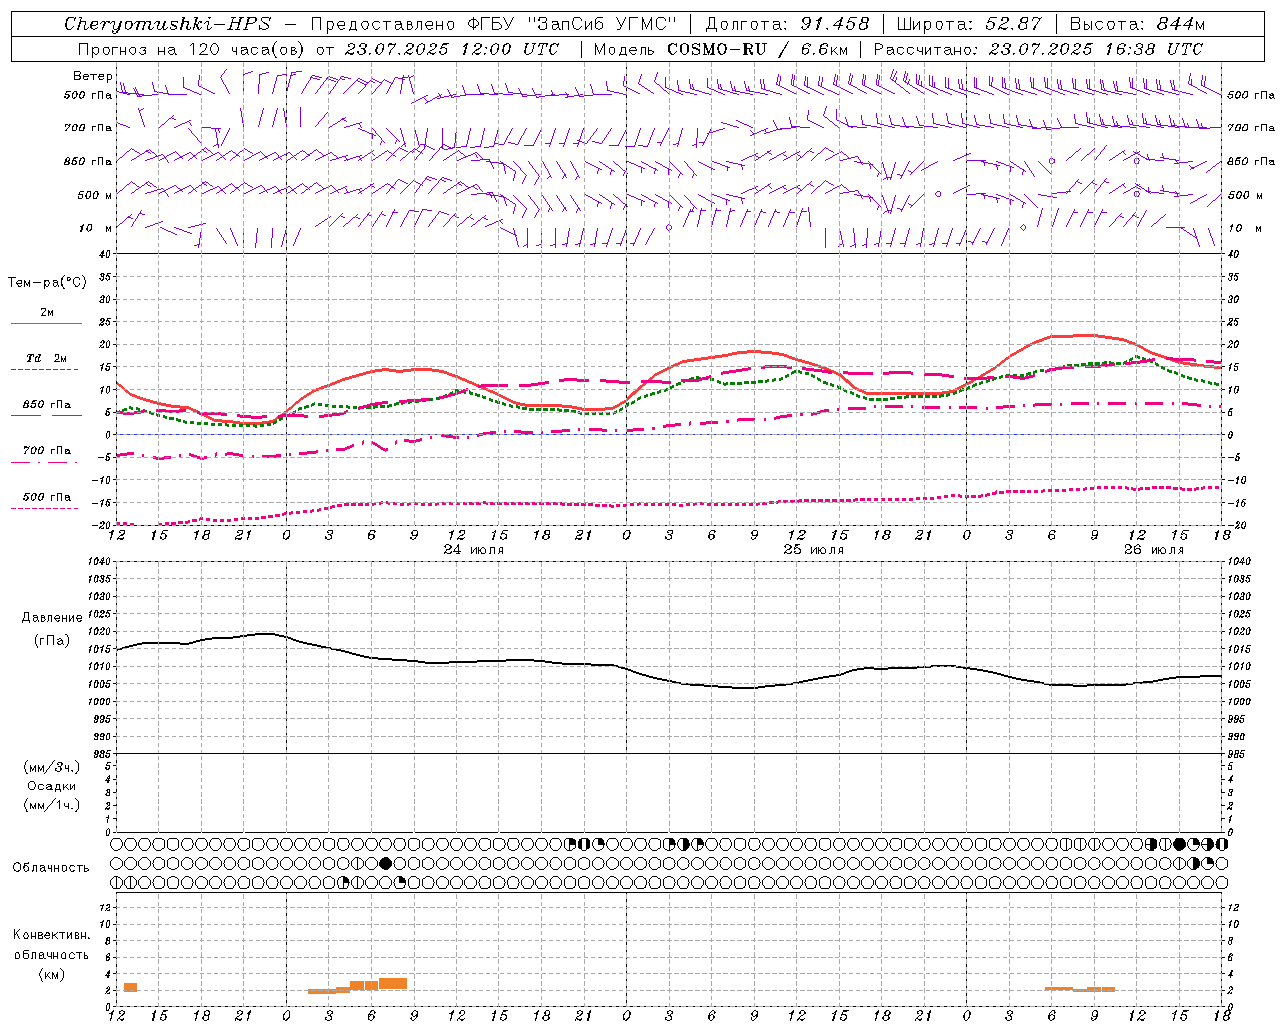
Task: Click the (км) convective cloud unit label
Action: 51,974
